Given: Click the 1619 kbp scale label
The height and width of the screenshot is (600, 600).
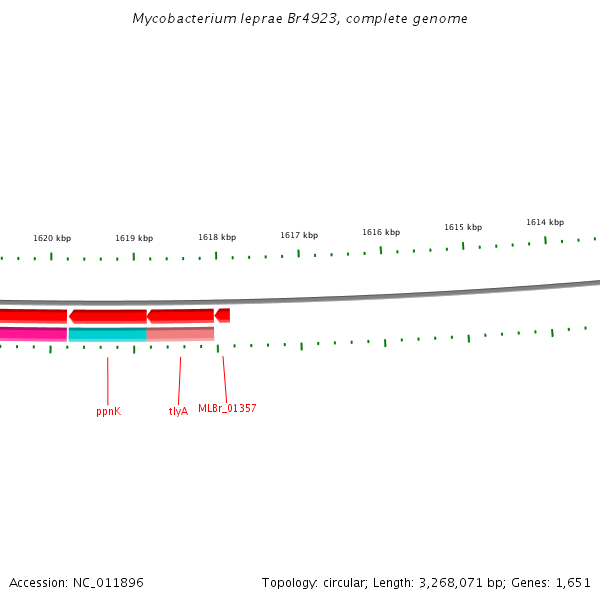Looking at the screenshot, I should 134,238.
